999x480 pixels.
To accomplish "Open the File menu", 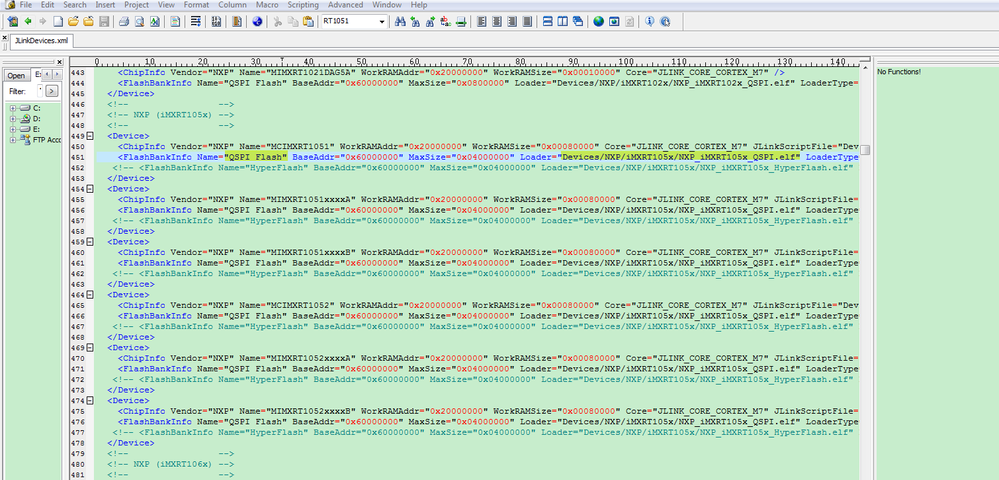I will click(25, 4).
